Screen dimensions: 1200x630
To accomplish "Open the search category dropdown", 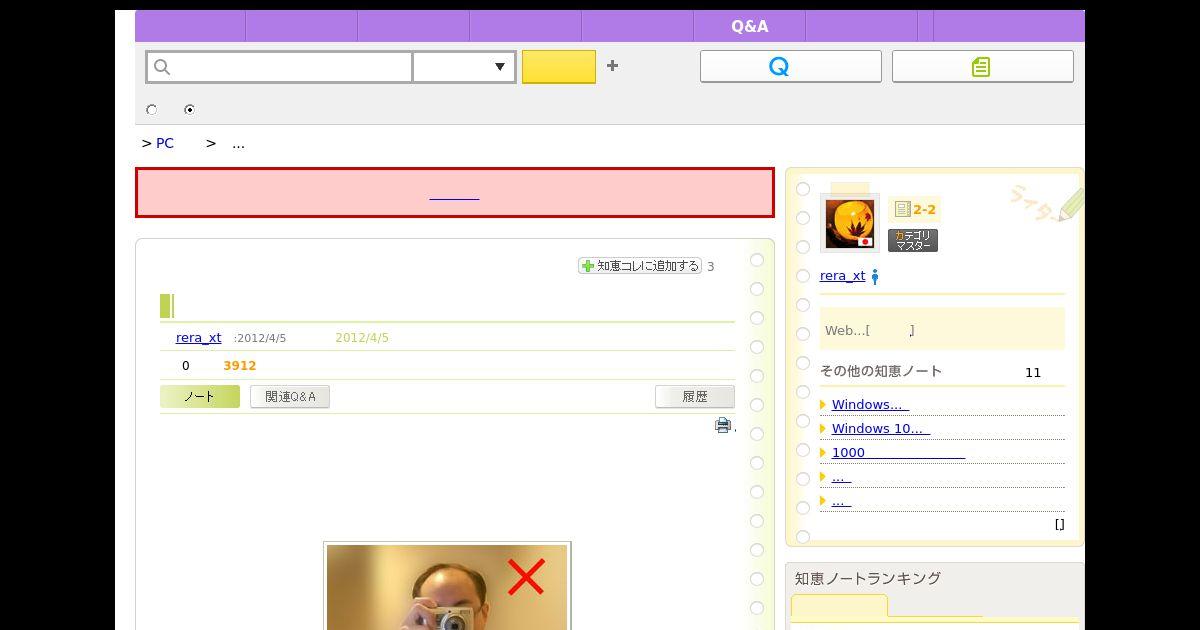I will pos(465,67).
